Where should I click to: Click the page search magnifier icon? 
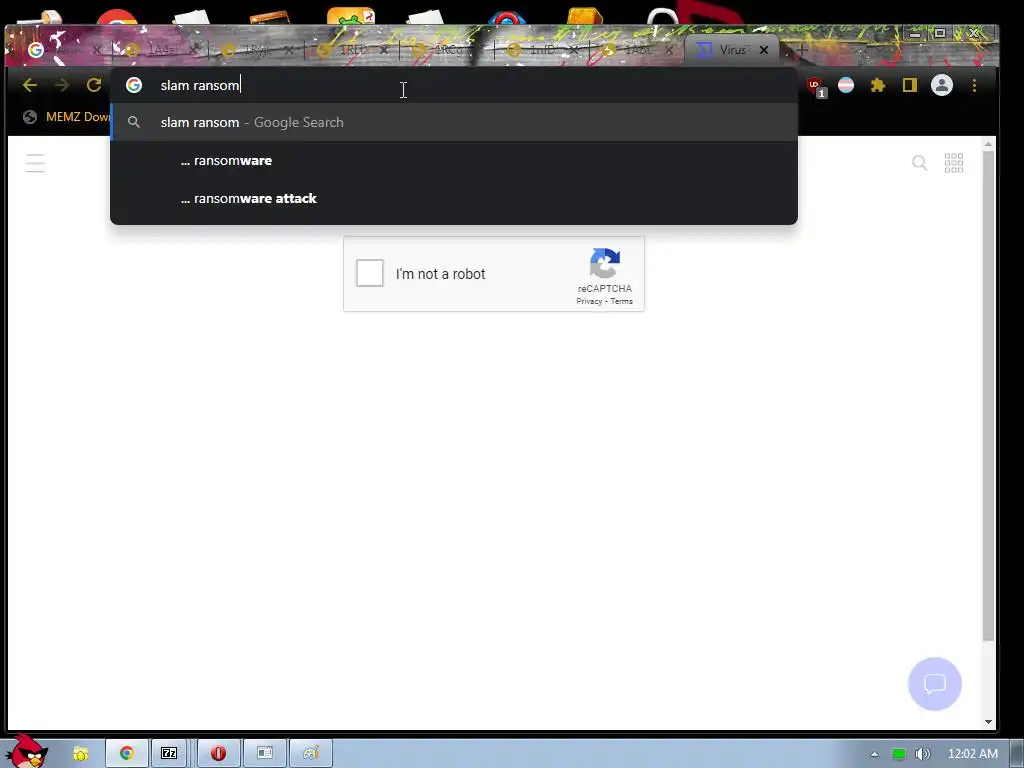[920, 163]
